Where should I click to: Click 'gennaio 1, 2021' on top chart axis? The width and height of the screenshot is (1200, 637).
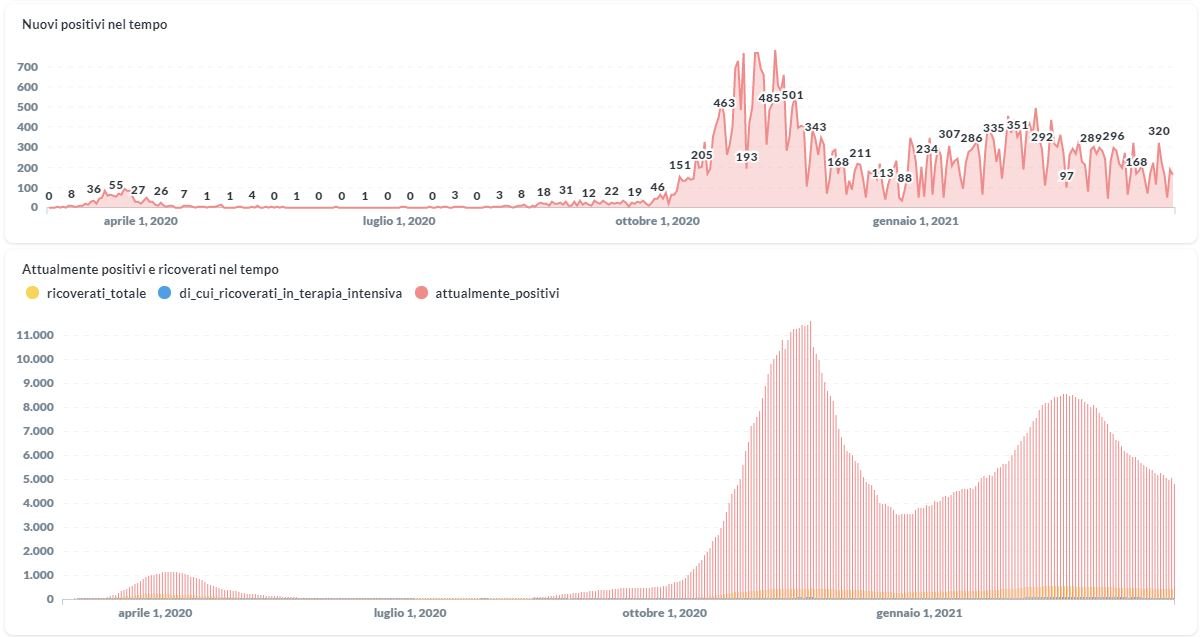915,222
